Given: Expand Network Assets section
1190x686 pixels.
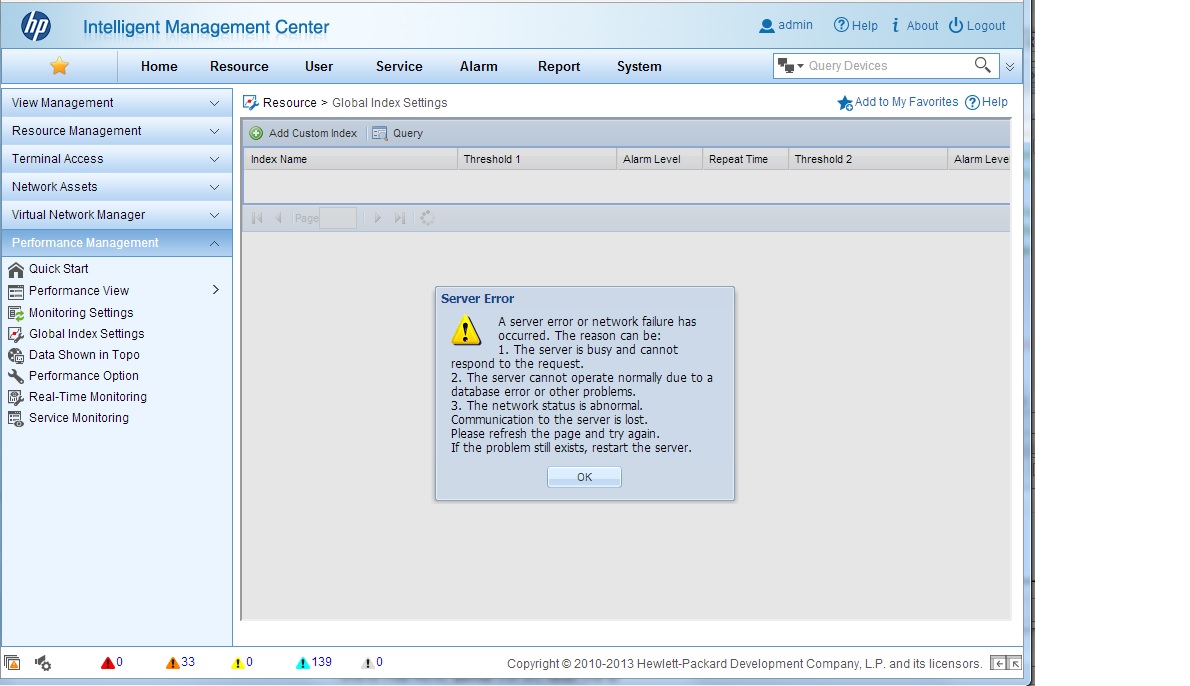Looking at the screenshot, I should tap(116, 187).
